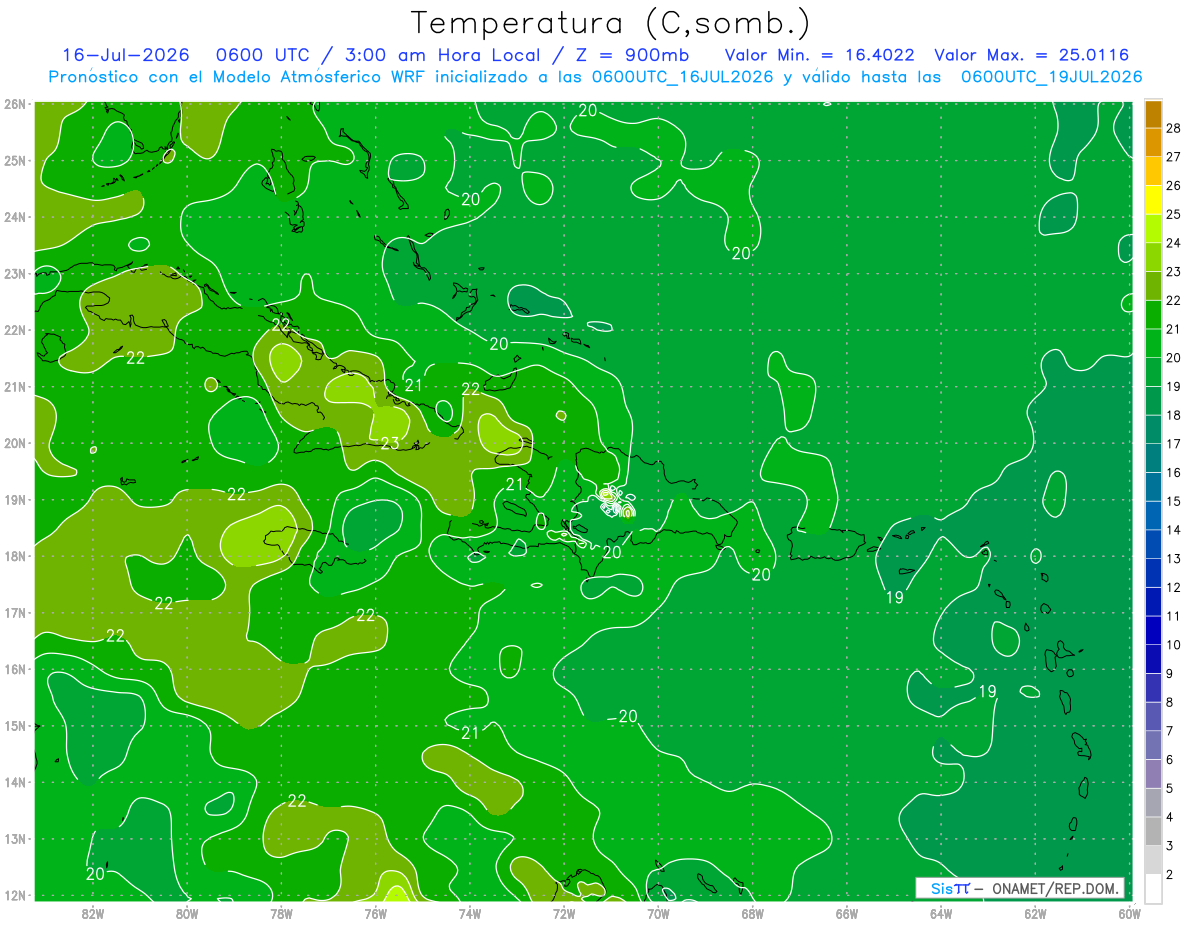Image resolution: width=1200 pixels, height=927 pixels.
Task: Click color bar label '3'
Action: point(1170,846)
